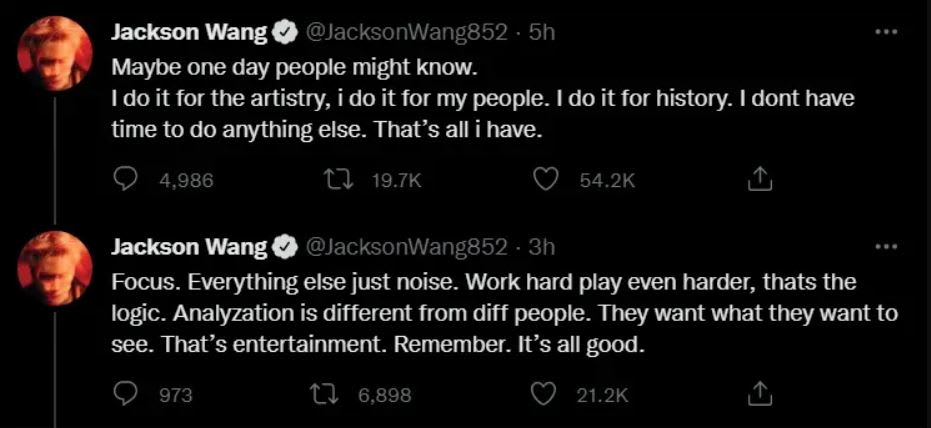Open the 5h timestamp of first tweet

coord(541,33)
